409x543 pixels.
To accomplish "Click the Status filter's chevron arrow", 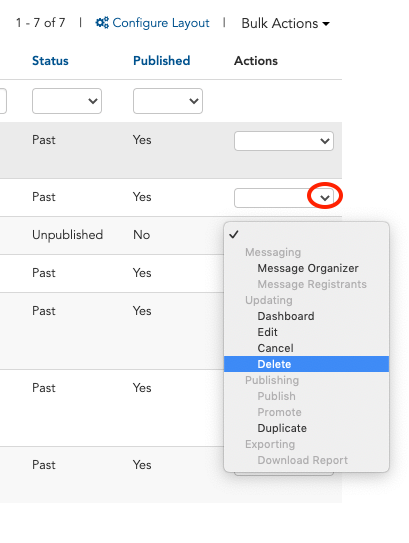I will click(93, 101).
